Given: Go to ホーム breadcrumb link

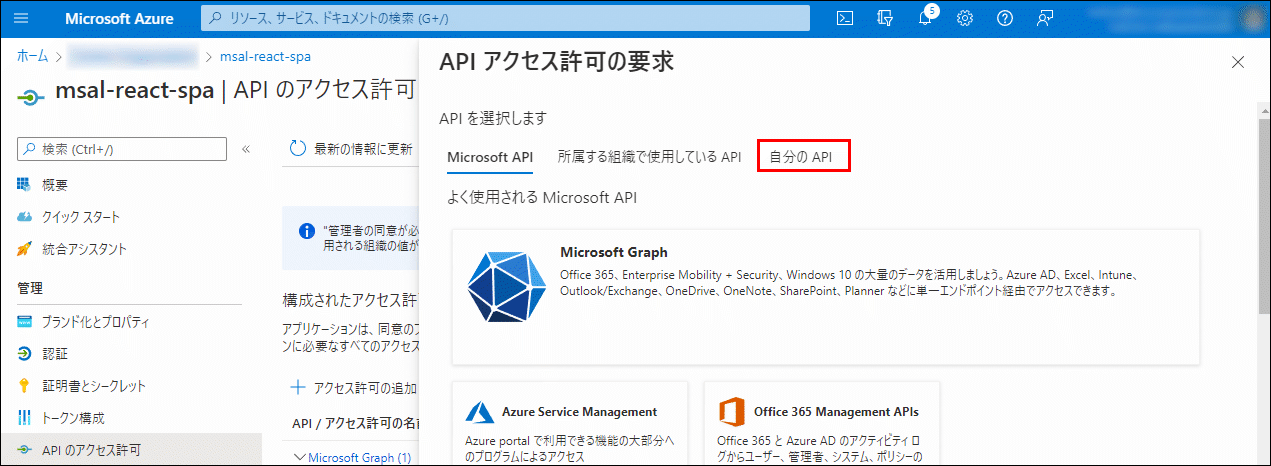Looking at the screenshot, I should (32, 57).
